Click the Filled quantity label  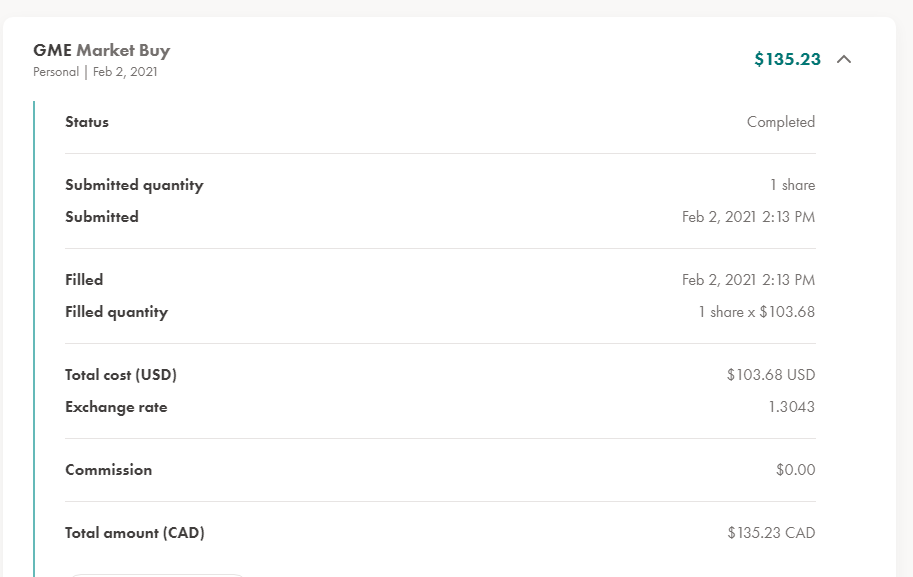pyautogui.click(x=116, y=312)
